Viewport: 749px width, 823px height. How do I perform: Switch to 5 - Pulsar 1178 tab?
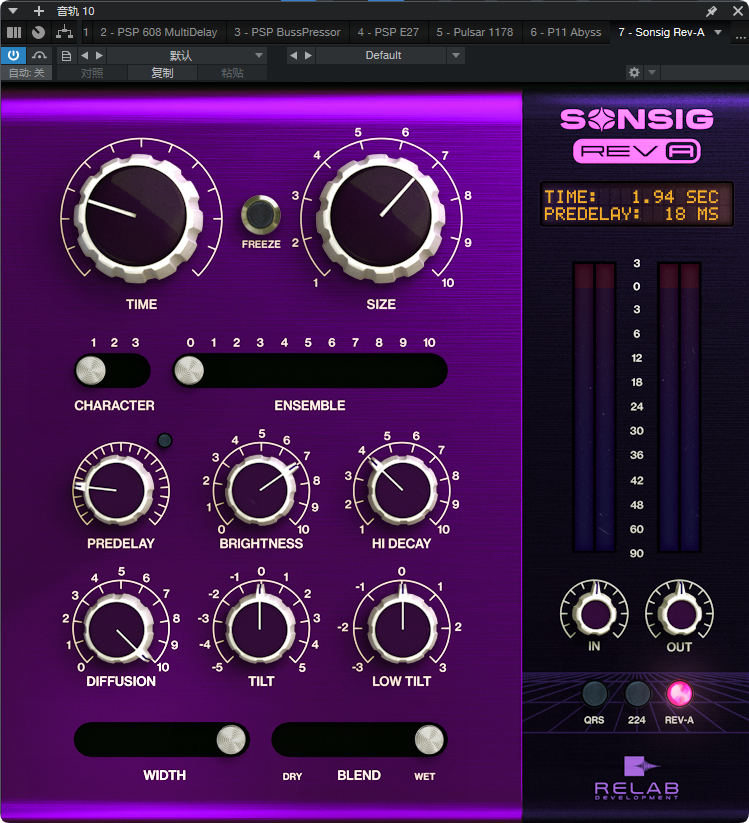click(474, 33)
